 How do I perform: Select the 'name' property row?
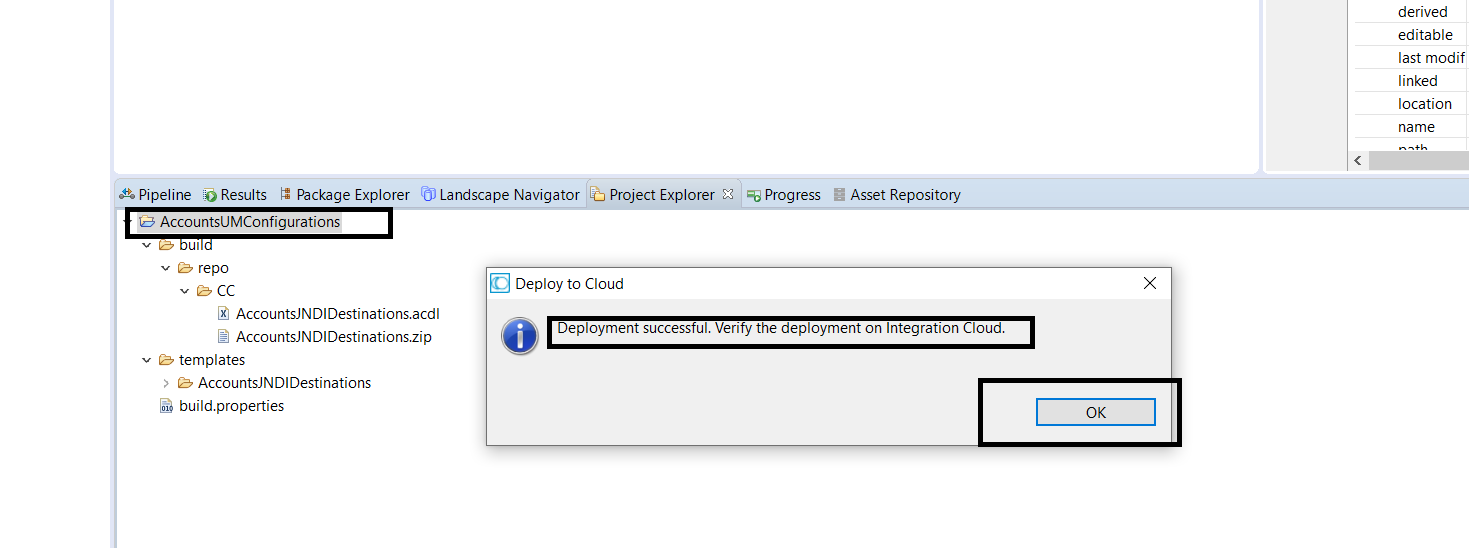point(1411,127)
